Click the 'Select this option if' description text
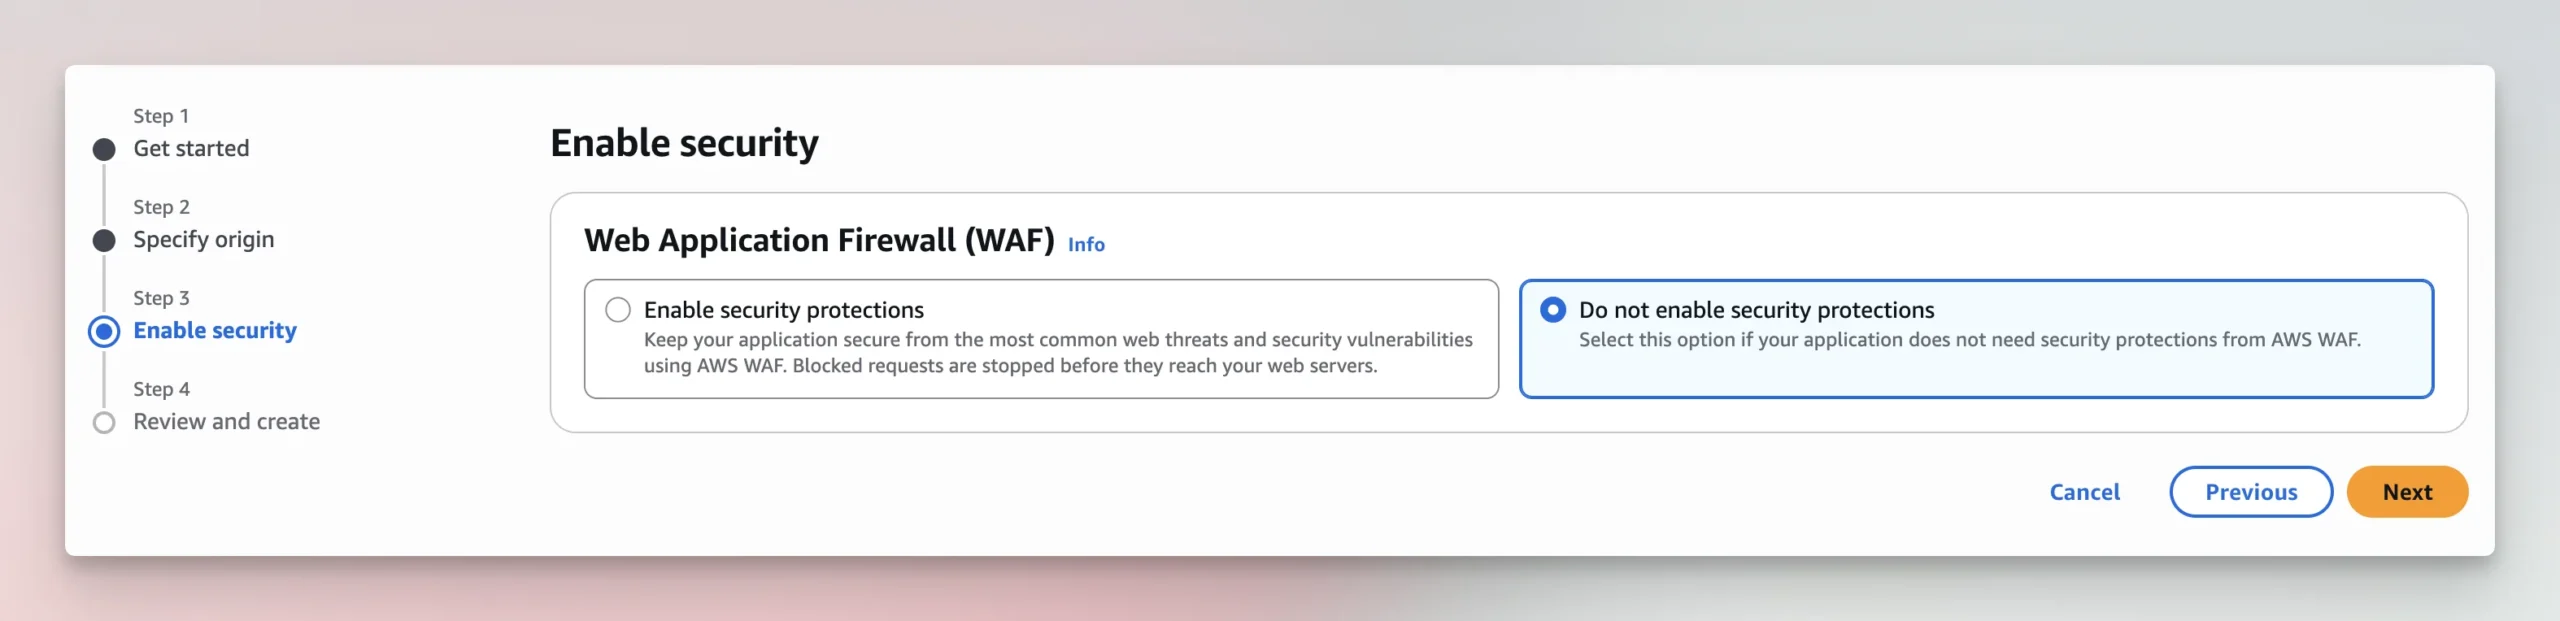The height and width of the screenshot is (621, 2560). 1969,340
